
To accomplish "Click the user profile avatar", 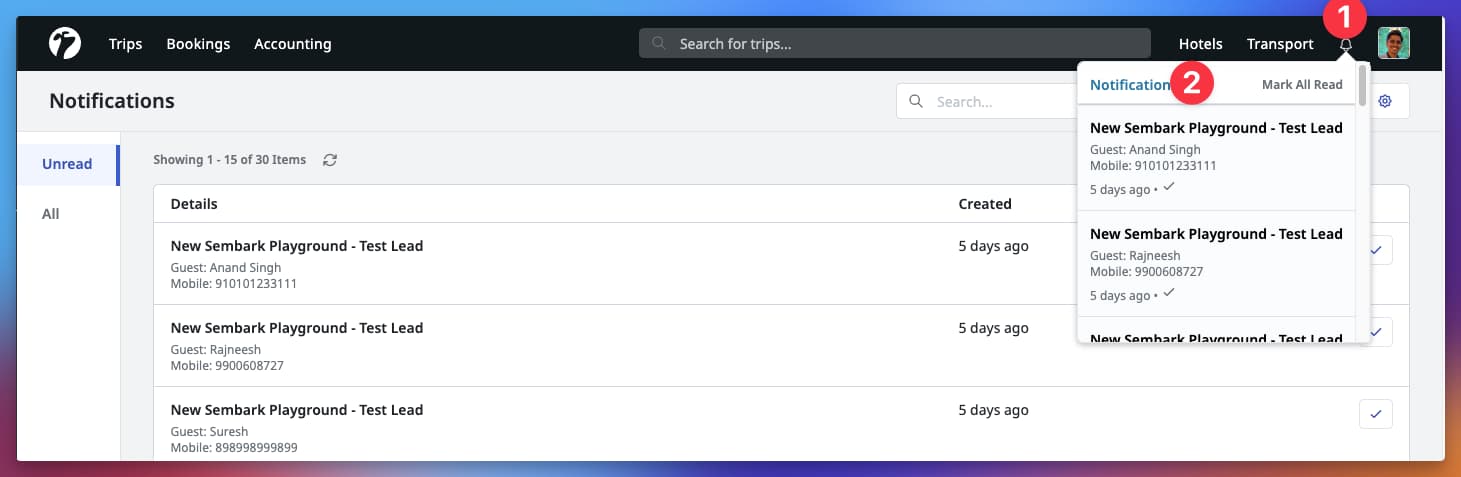I will pyautogui.click(x=1393, y=44).
